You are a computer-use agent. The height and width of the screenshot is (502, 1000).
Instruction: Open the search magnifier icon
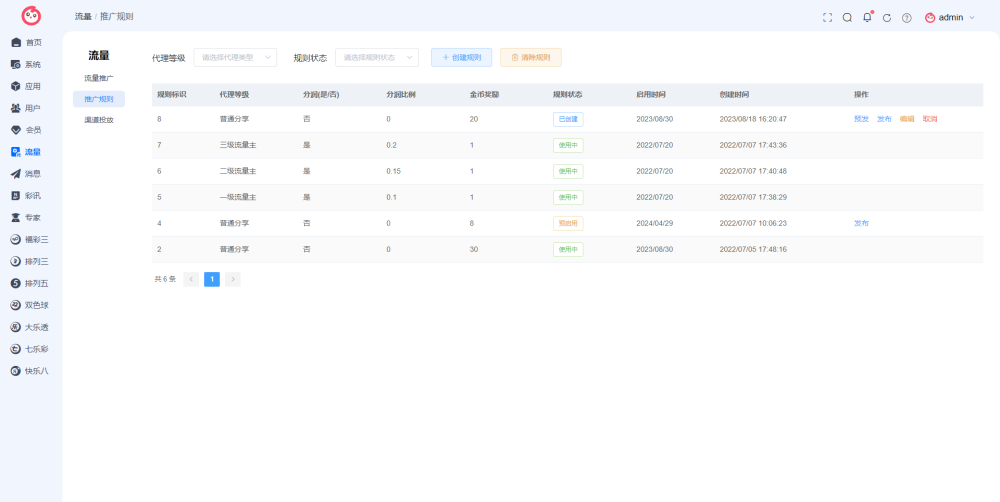(847, 18)
